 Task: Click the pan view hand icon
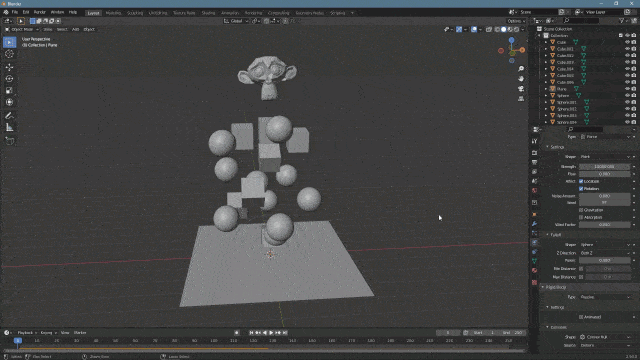[x=521, y=79]
